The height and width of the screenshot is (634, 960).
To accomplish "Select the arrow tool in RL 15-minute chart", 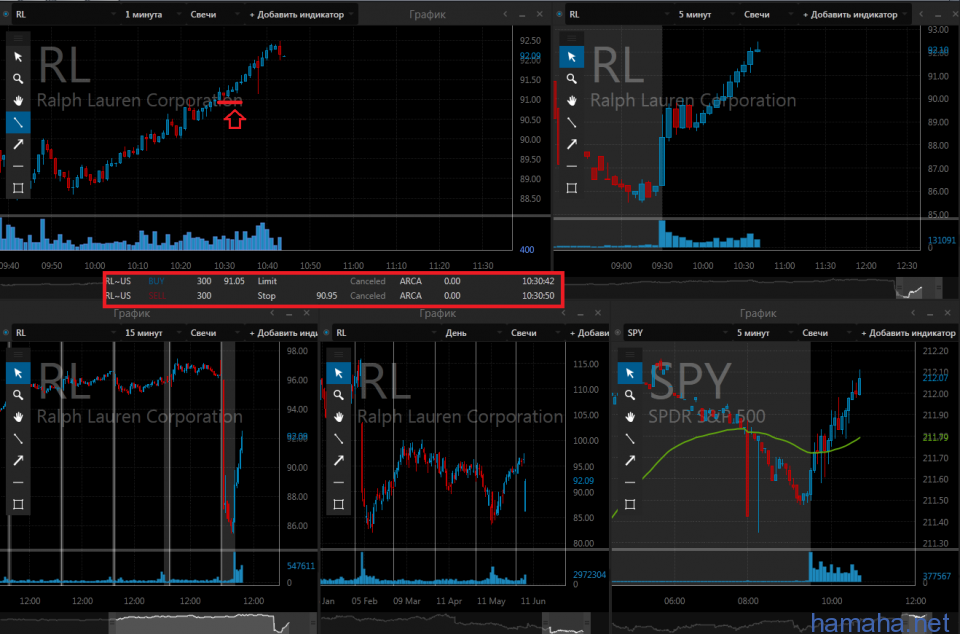I will 18,461.
